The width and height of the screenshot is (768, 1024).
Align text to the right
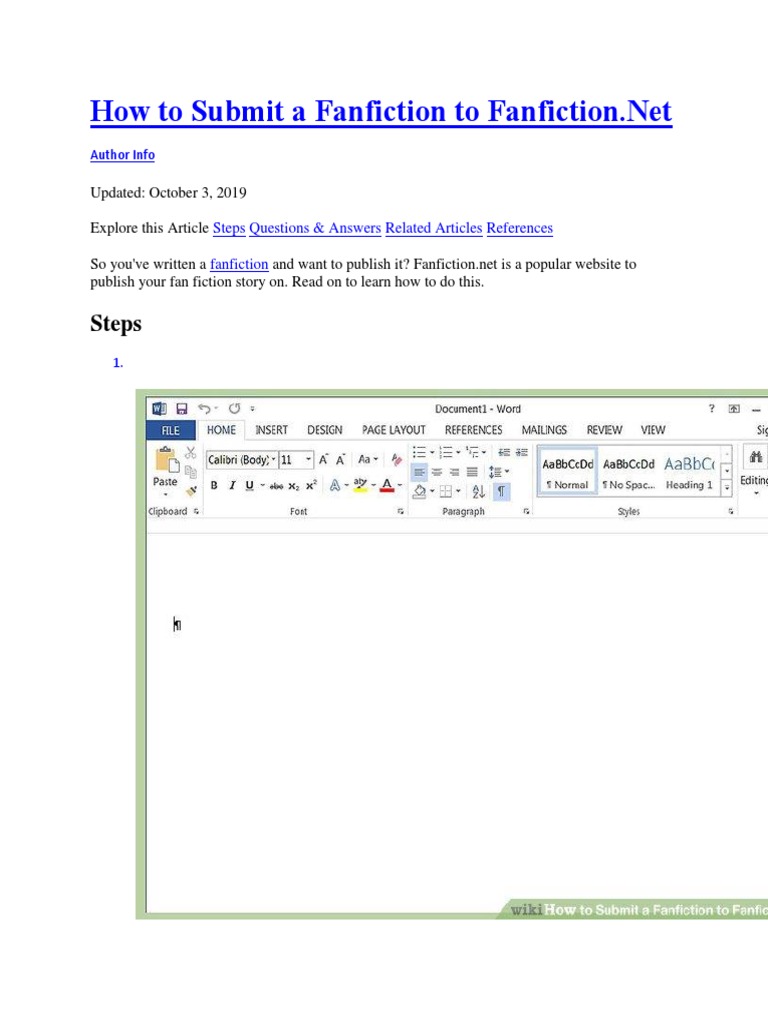coord(455,472)
